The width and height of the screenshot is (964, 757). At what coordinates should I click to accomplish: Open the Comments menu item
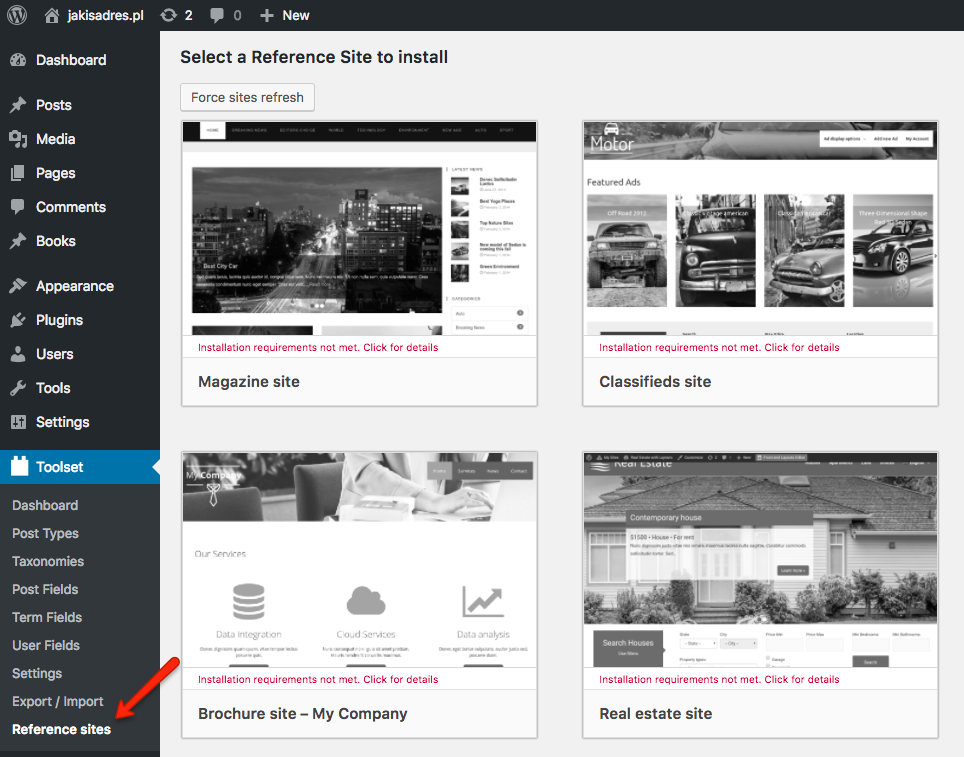coord(71,207)
